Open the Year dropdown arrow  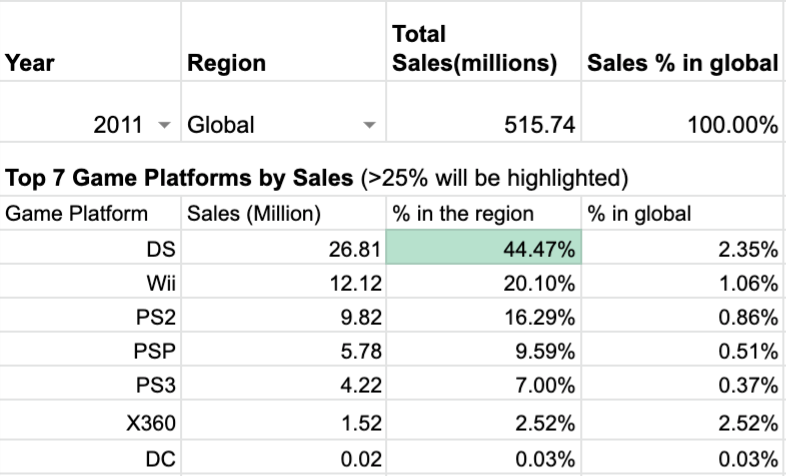pyautogui.click(x=163, y=125)
